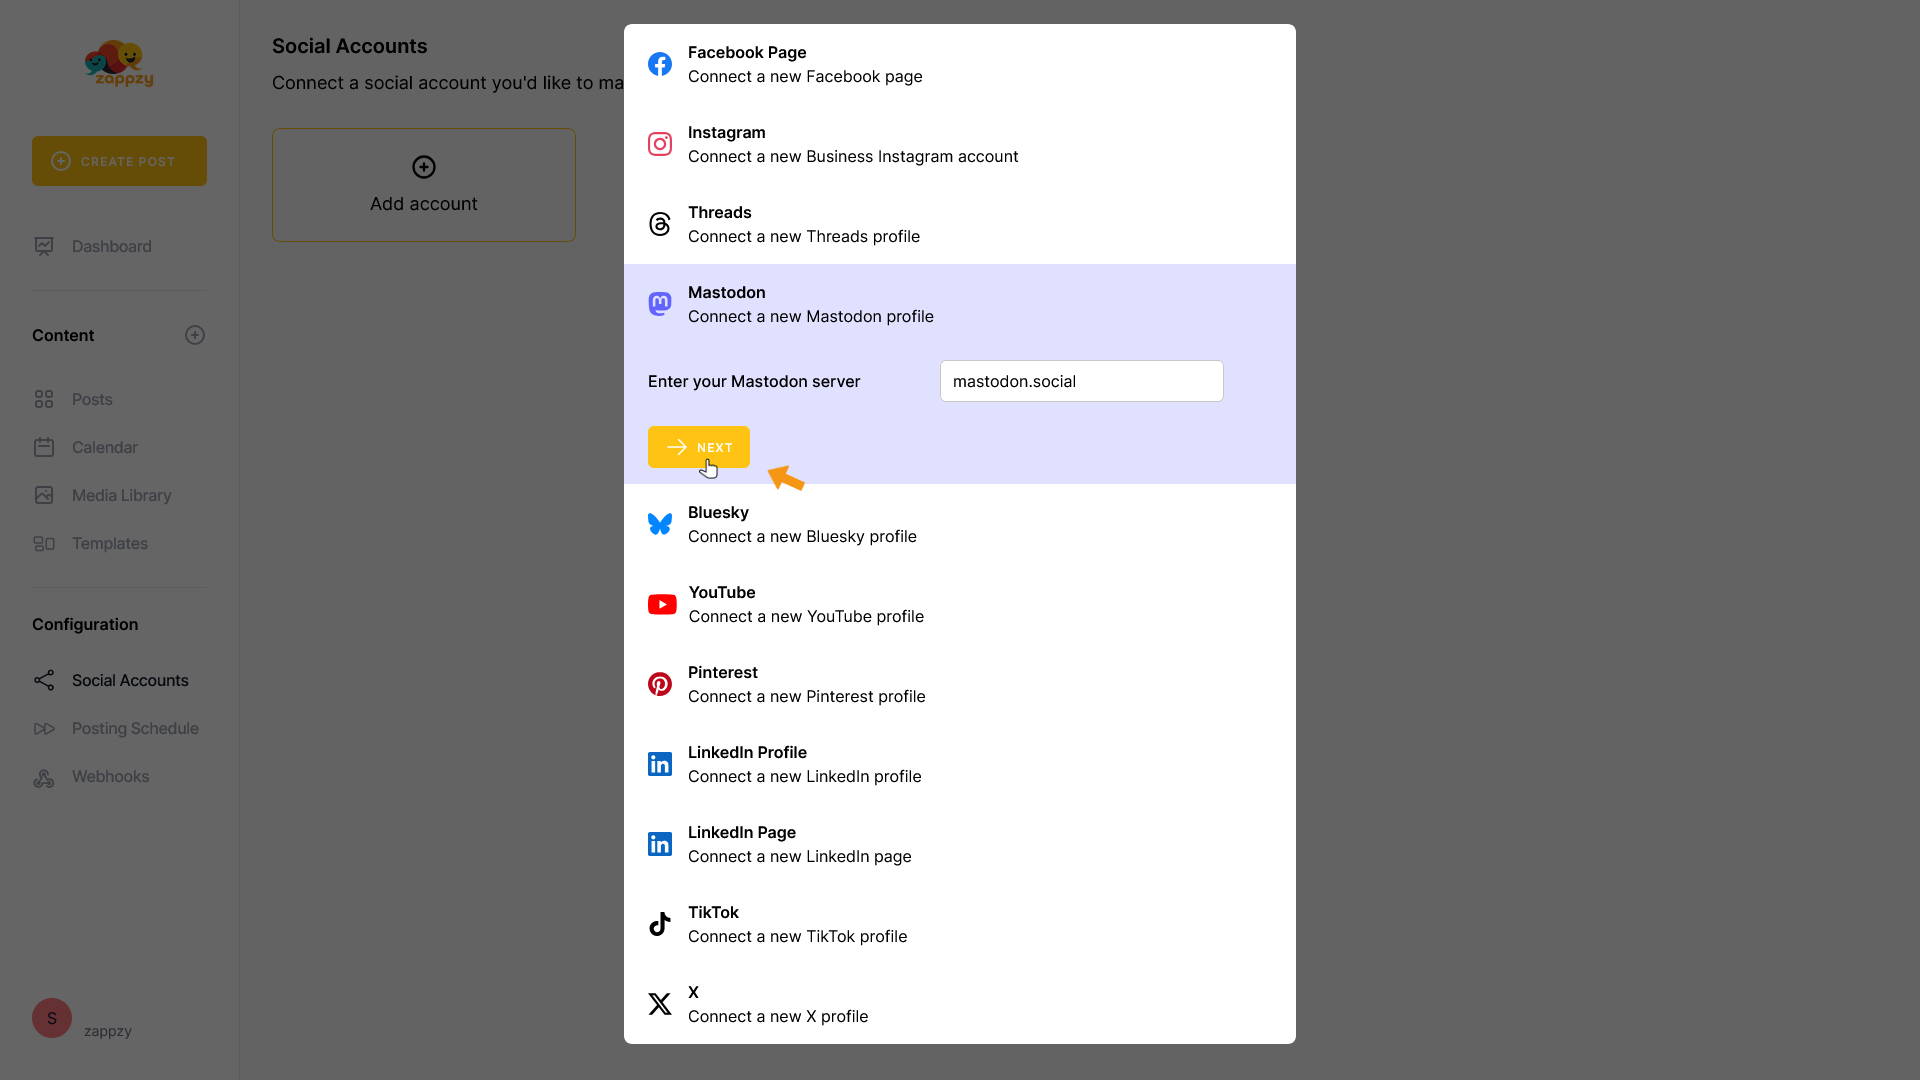The height and width of the screenshot is (1080, 1920).
Task: Click the CREATE POST button
Action: coord(119,161)
